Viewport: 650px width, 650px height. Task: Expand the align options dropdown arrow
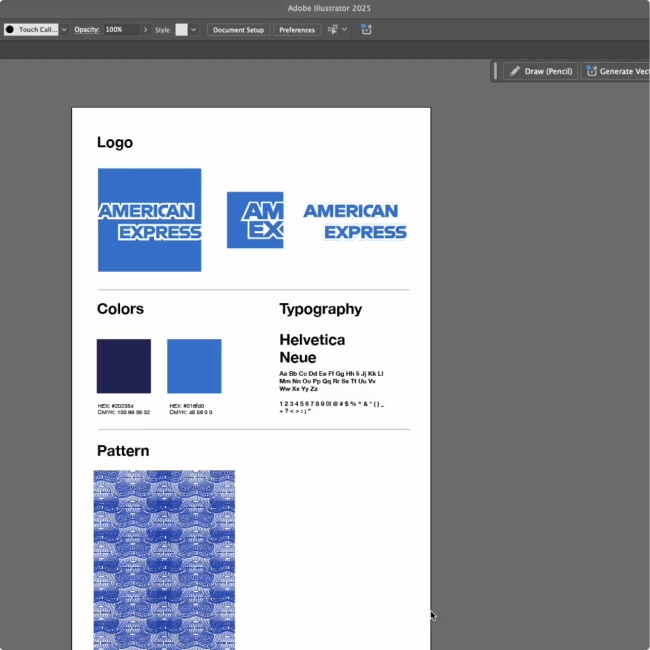tap(345, 30)
